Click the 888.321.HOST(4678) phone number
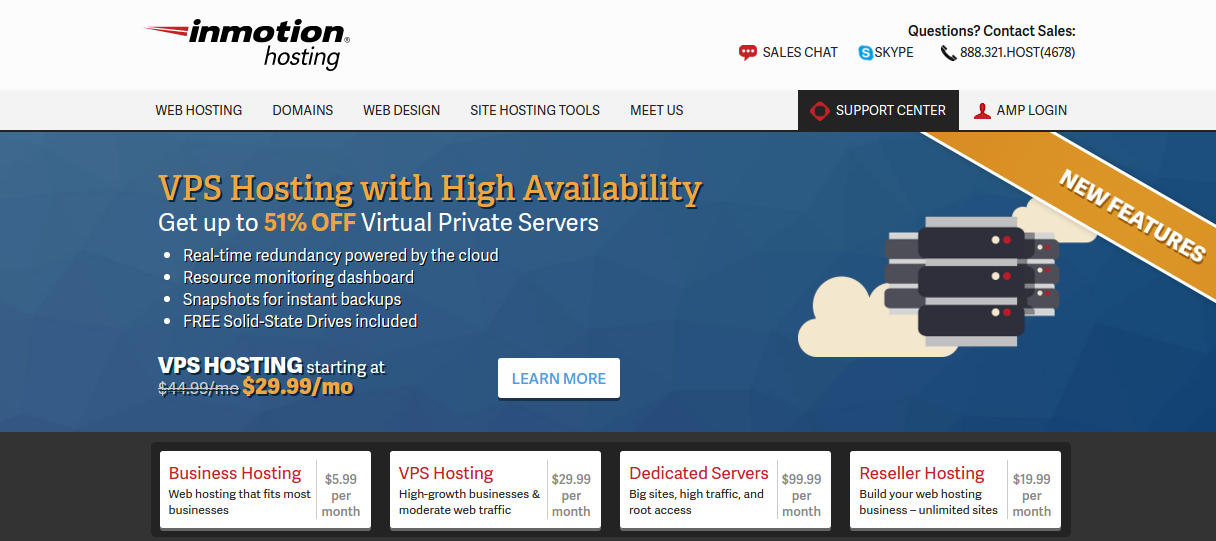Screen dimensions: 1216x541 click(1017, 52)
